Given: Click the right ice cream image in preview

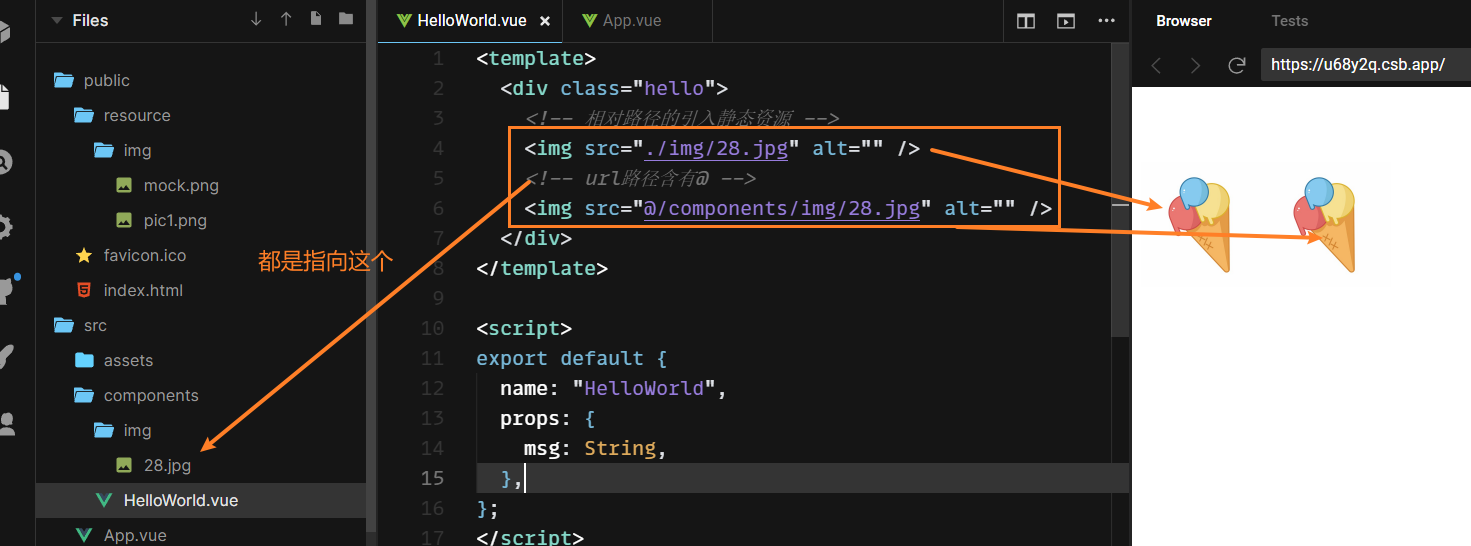Looking at the screenshot, I should 1325,224.
